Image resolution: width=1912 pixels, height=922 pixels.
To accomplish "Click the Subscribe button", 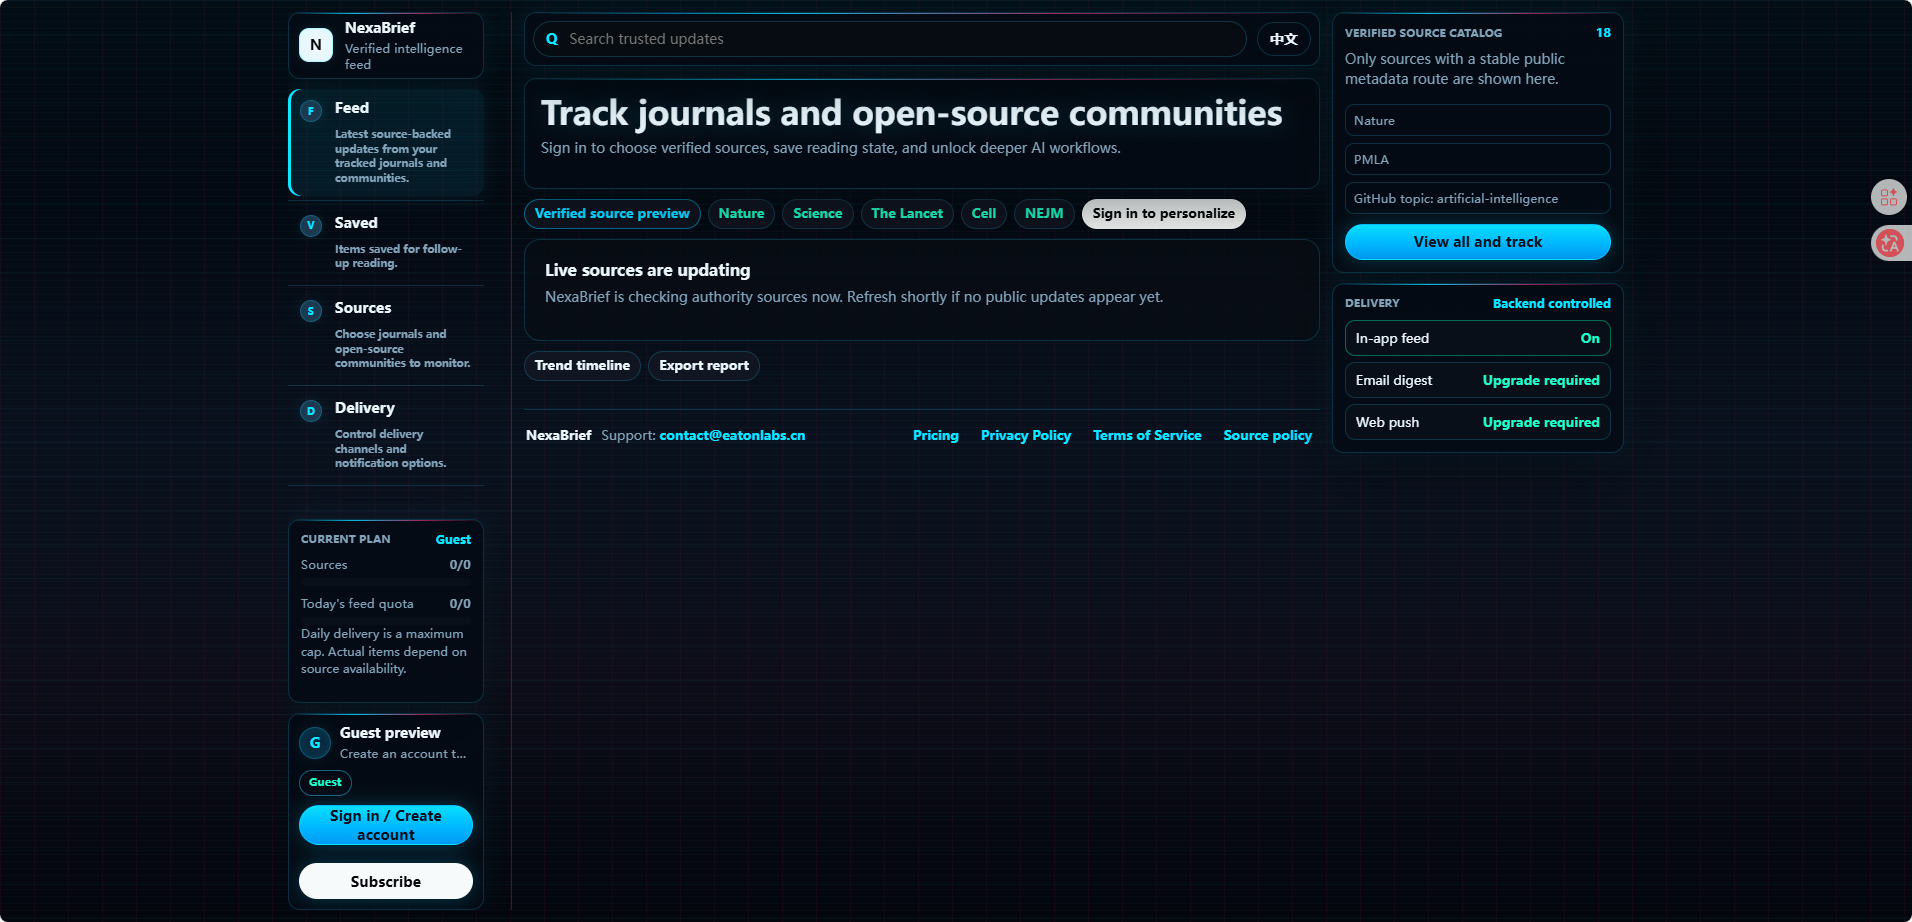I will 386,881.
